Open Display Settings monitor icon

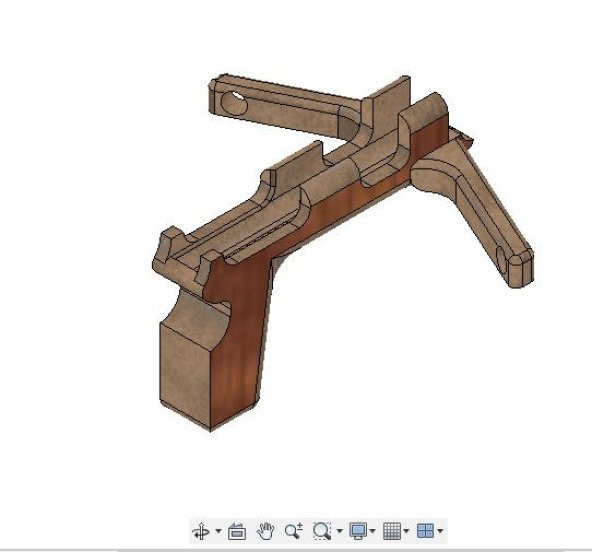358,531
